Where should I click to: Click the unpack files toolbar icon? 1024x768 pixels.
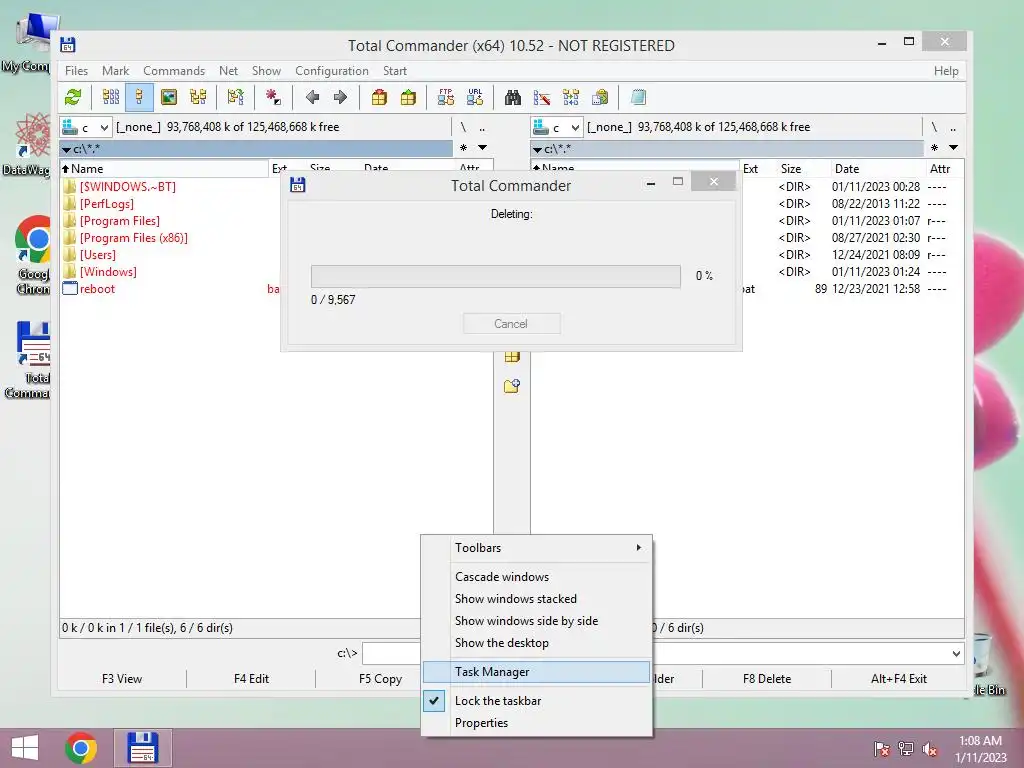click(x=408, y=97)
